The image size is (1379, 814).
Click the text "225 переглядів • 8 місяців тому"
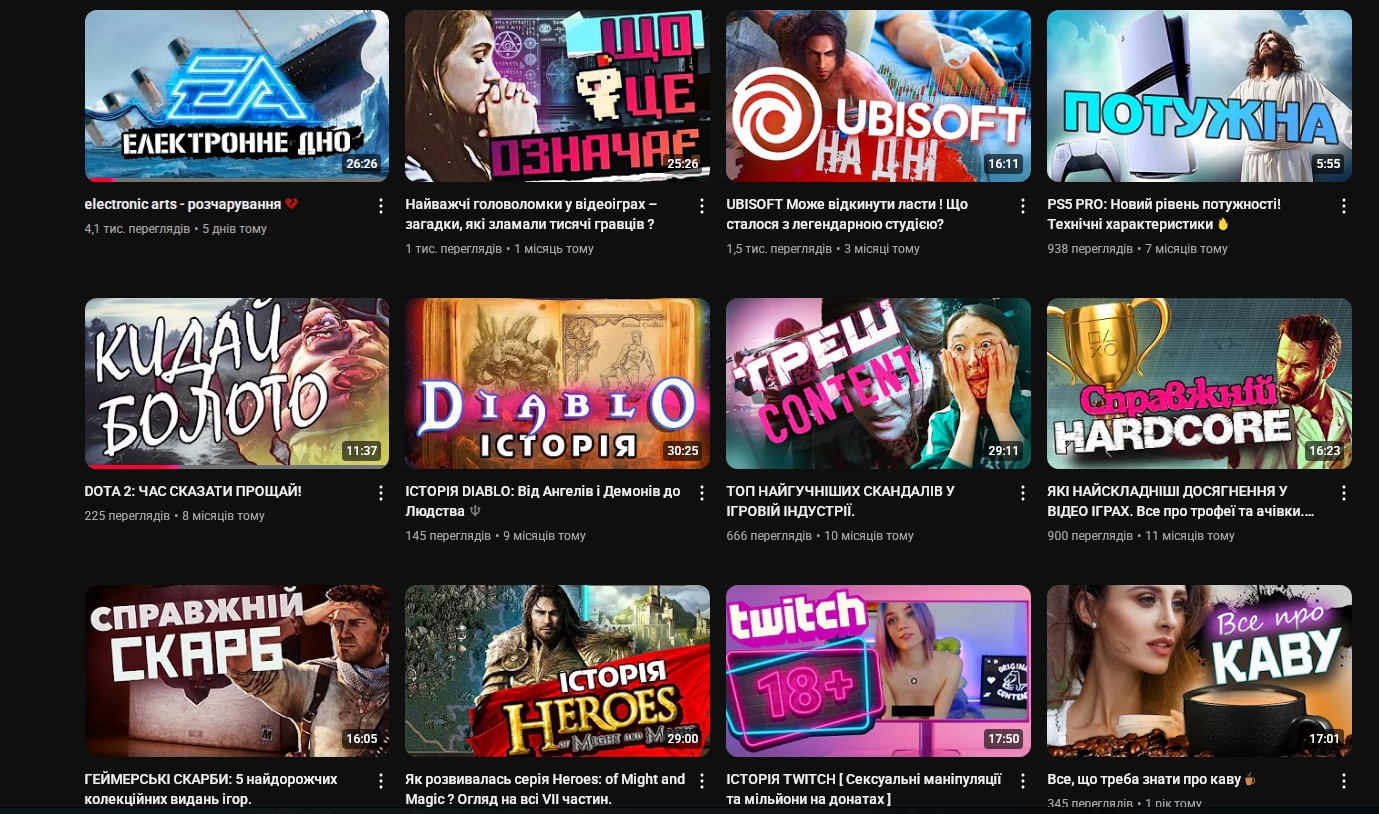point(175,516)
